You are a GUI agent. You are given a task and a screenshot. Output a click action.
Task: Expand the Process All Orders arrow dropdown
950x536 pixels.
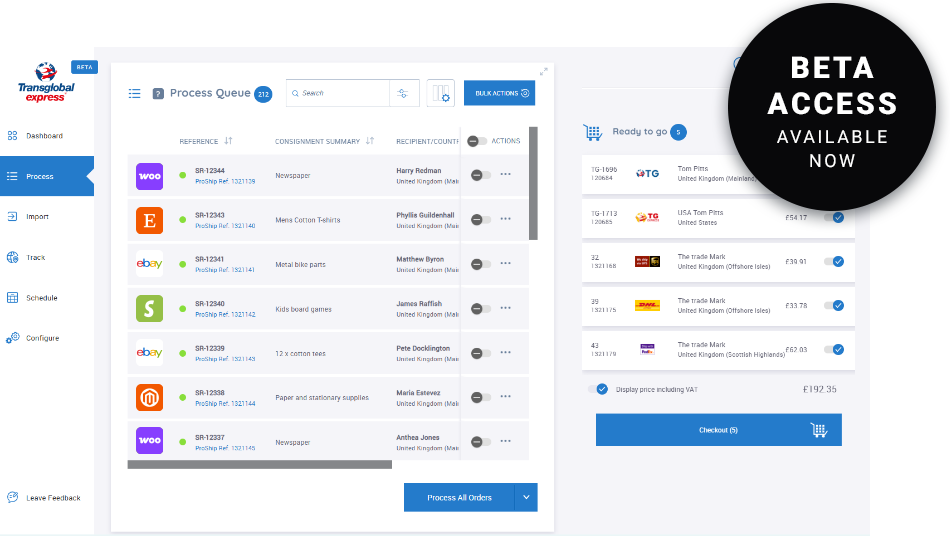(x=526, y=497)
